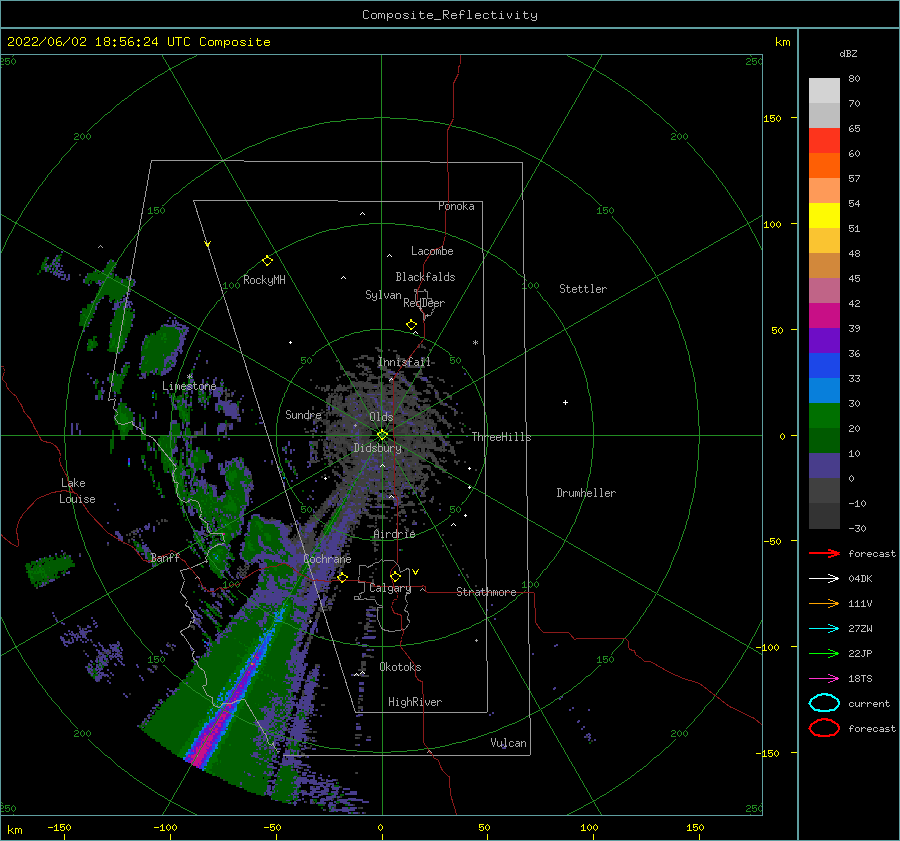Image resolution: width=900 pixels, height=841 pixels.
Task: Click the Vulcan town label
Action: (508, 743)
